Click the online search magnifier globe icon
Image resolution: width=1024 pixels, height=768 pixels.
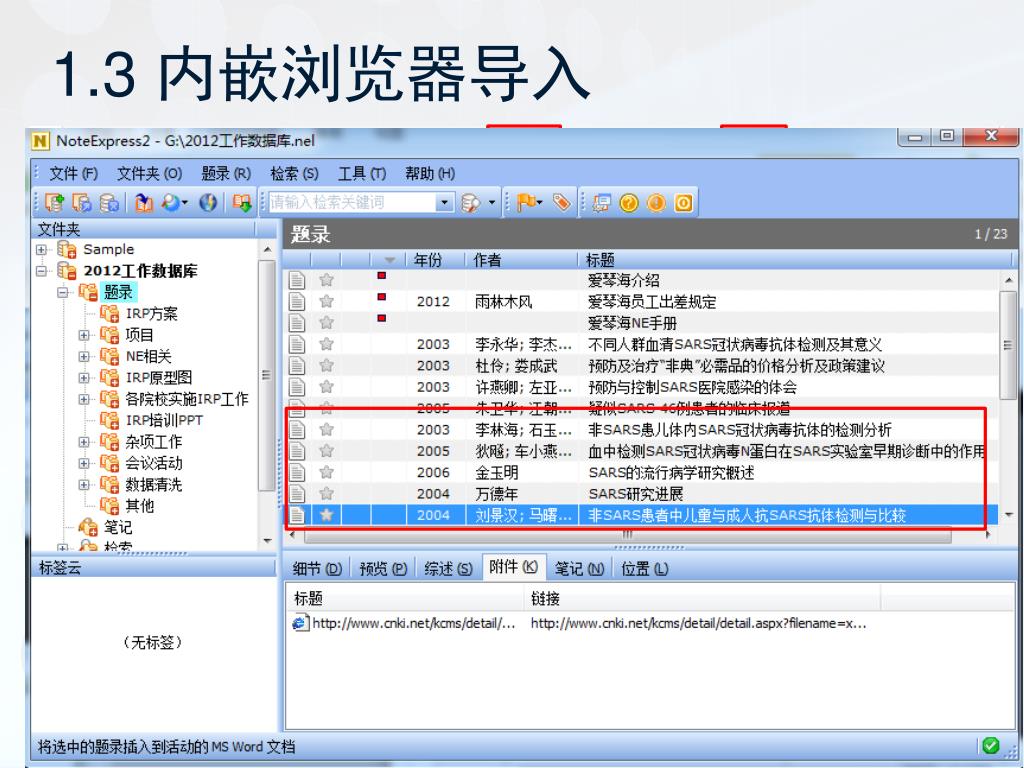[x=171, y=203]
